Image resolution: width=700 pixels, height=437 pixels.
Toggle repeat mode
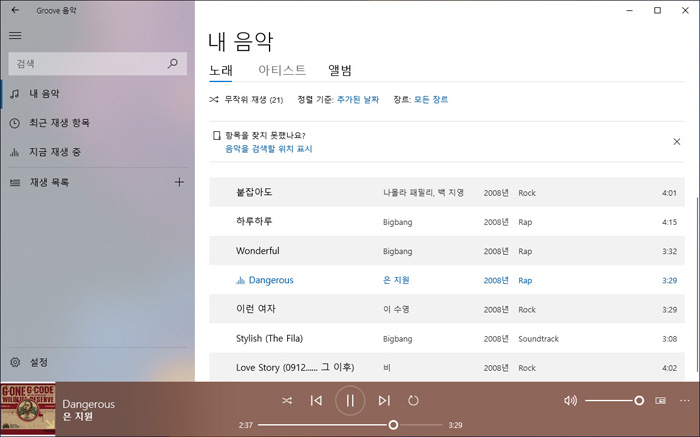pyautogui.click(x=413, y=401)
